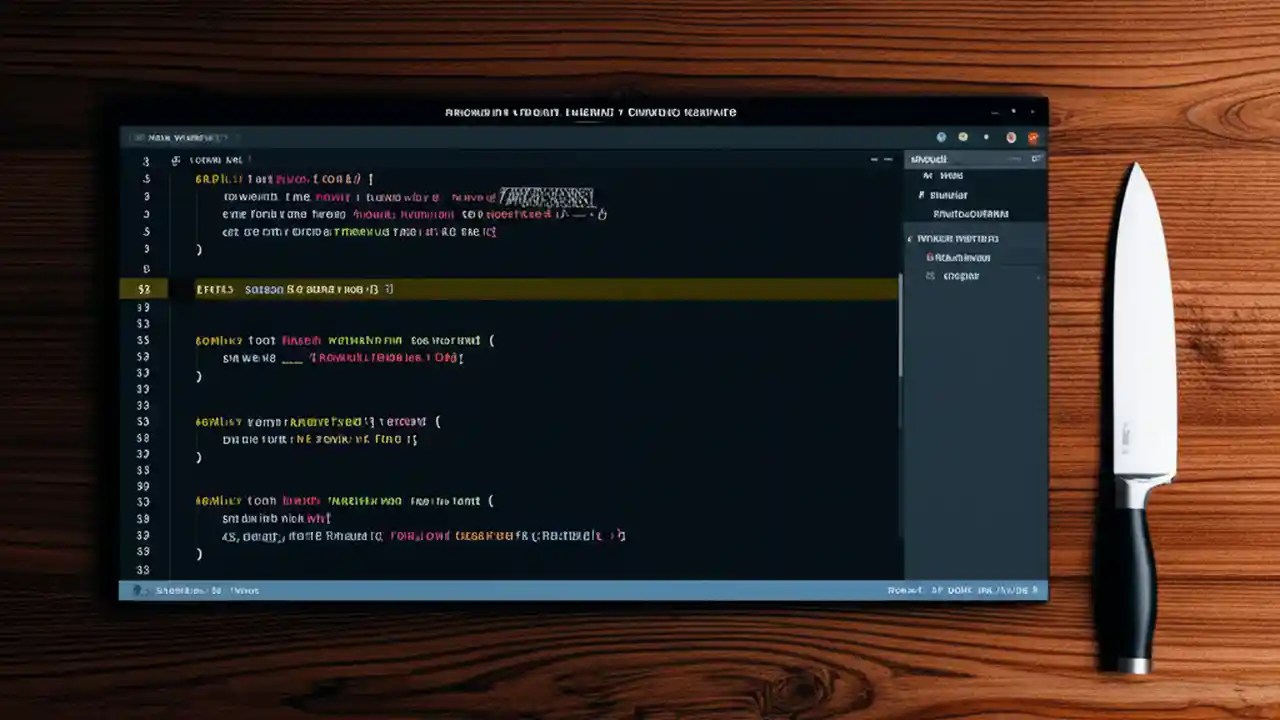Screen dimensions: 1280x720
Task: Click the orange icon in the window title bar
Action: pyautogui.click(x=1033, y=137)
